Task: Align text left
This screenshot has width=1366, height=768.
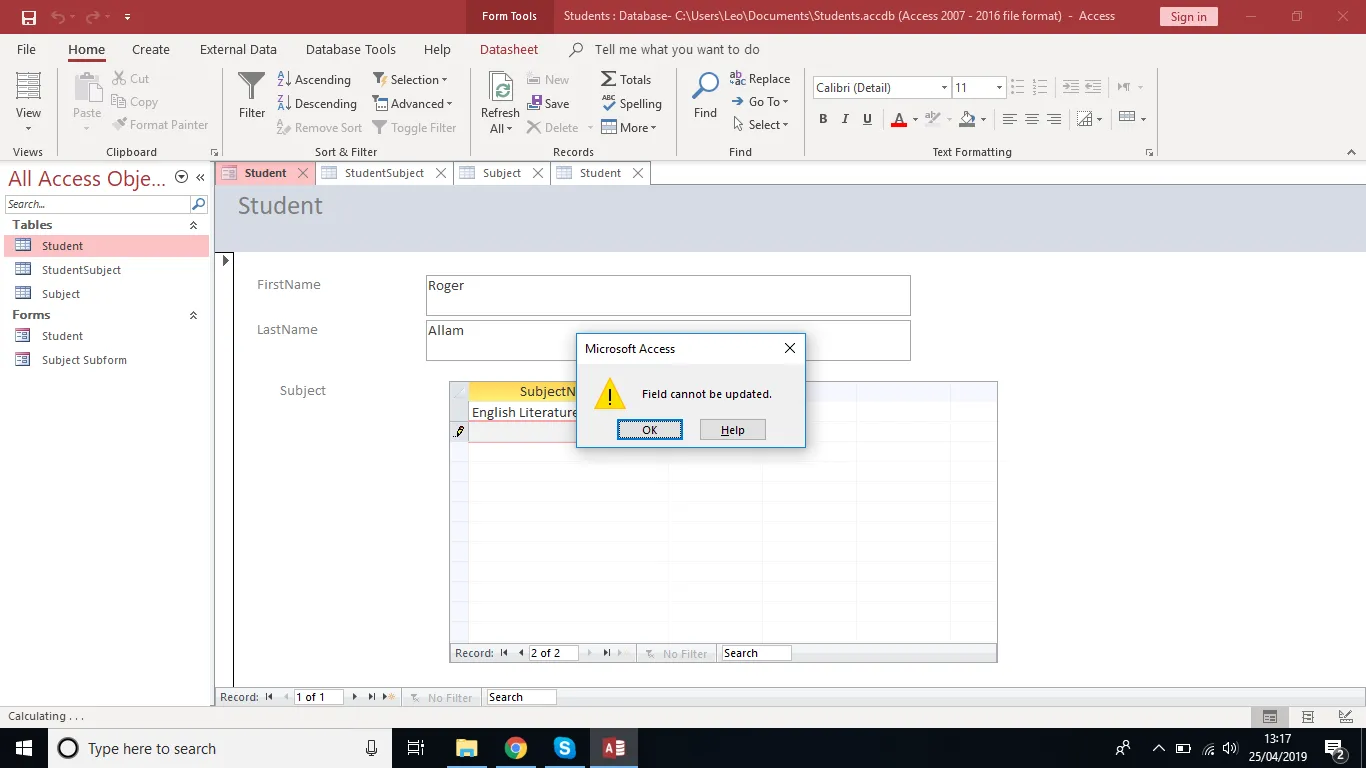Action: [1010, 119]
